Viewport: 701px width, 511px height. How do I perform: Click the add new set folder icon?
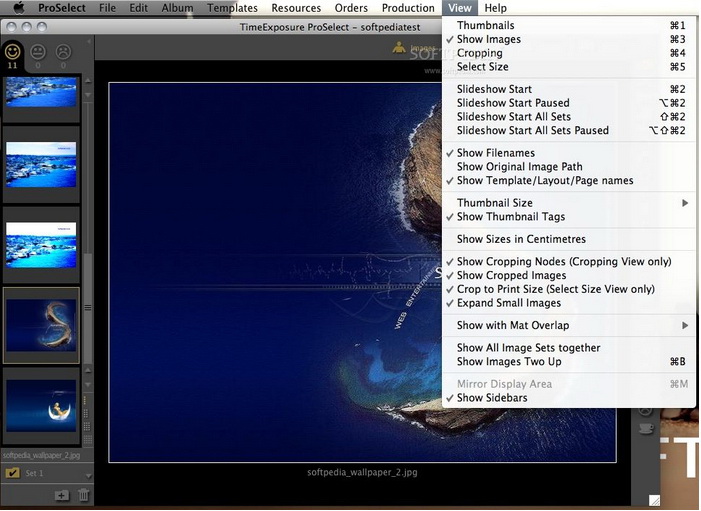[x=62, y=494]
